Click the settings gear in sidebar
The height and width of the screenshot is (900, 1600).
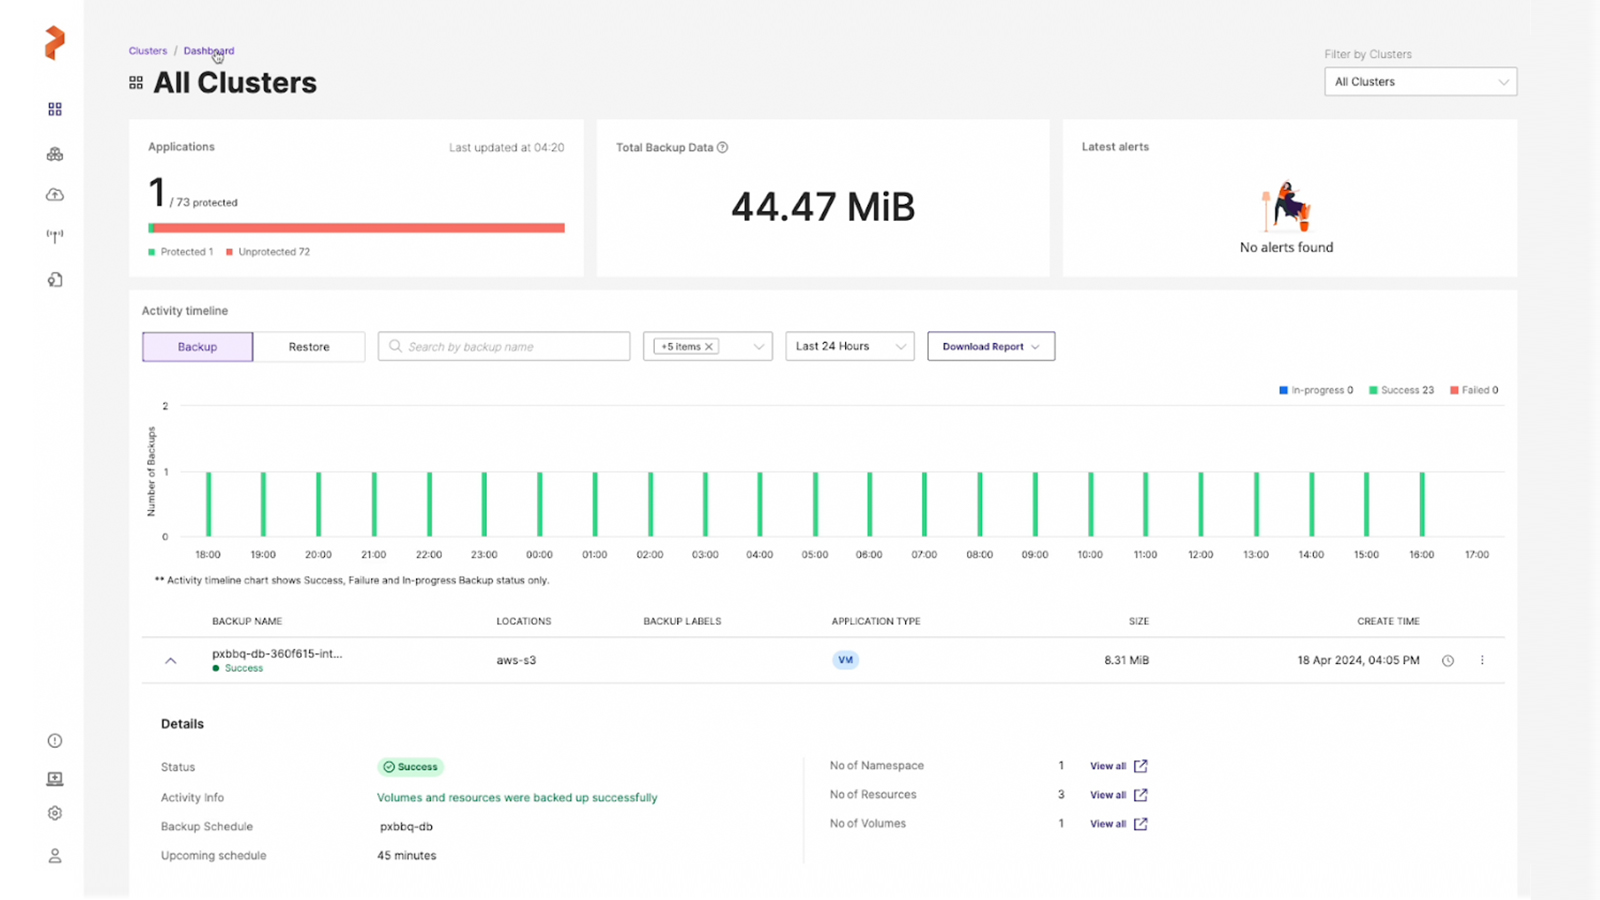point(55,813)
